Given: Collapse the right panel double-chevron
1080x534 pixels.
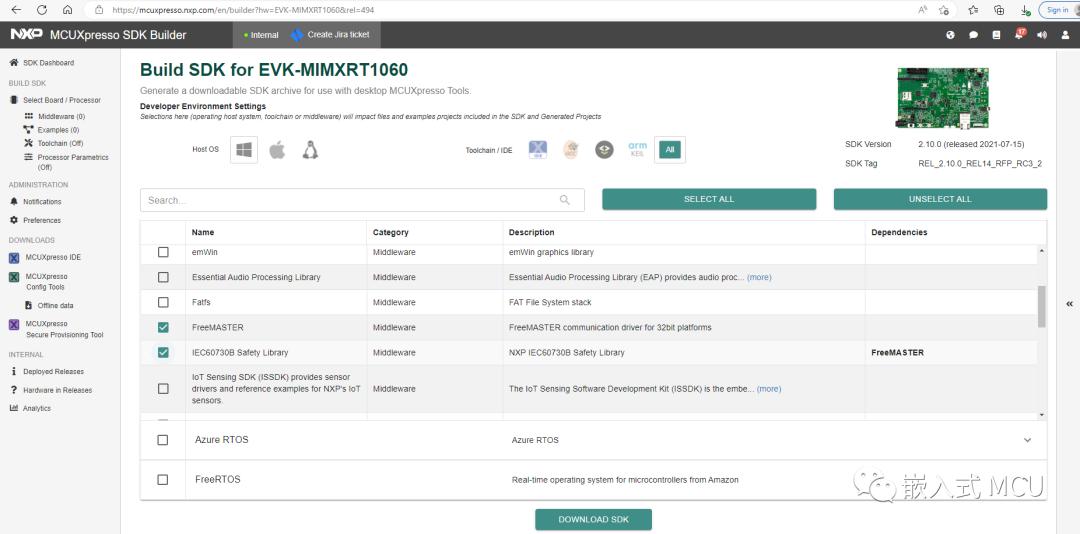Looking at the screenshot, I should tap(1069, 304).
